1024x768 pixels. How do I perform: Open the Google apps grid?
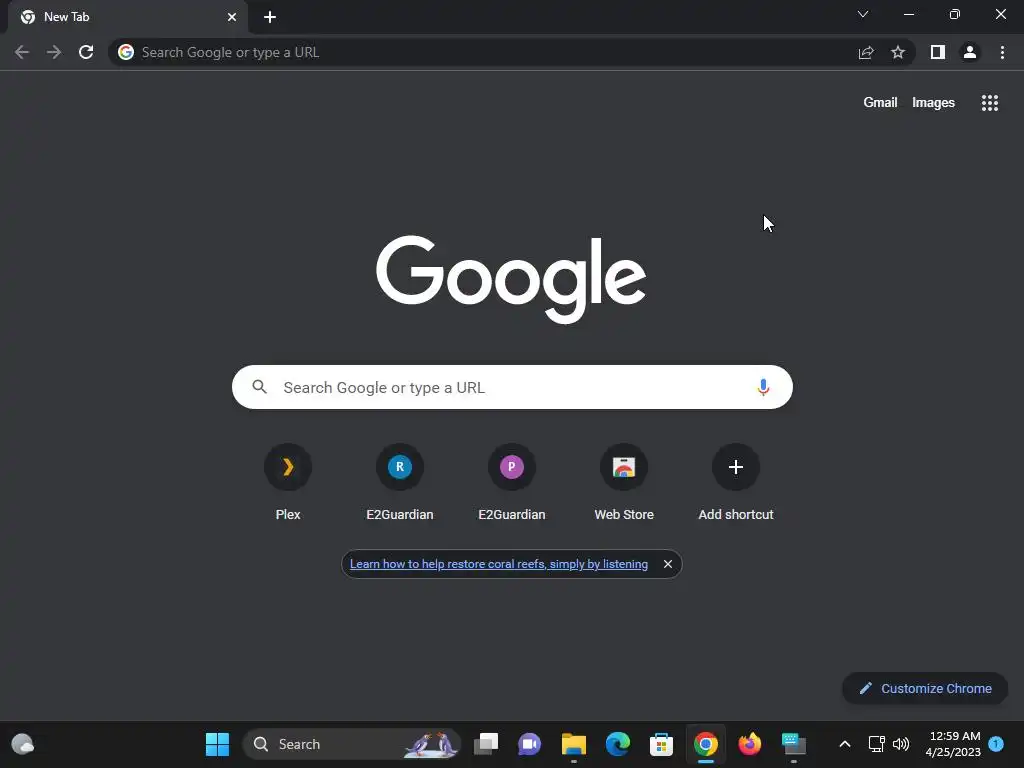[x=989, y=103]
